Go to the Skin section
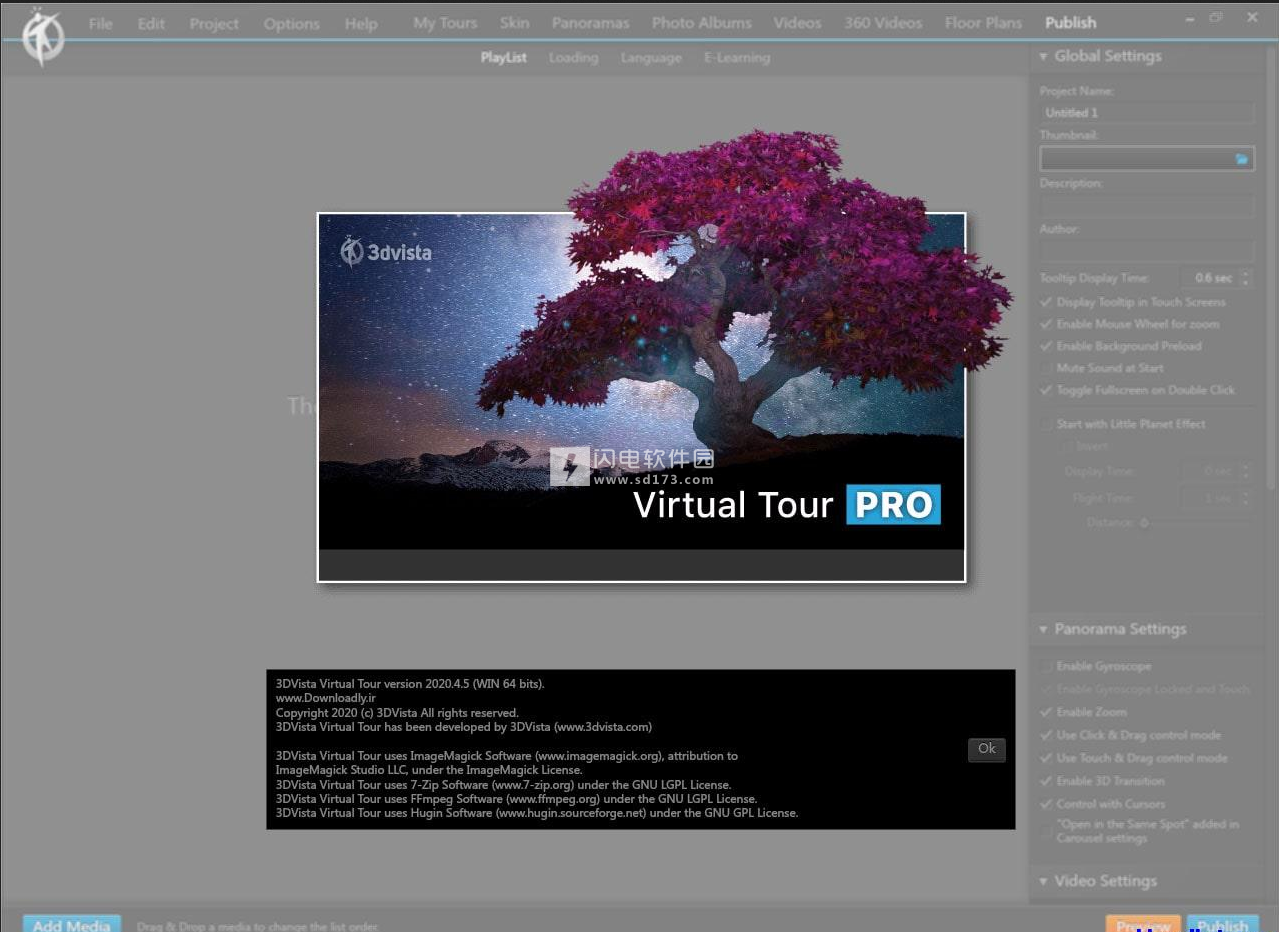Image resolution: width=1279 pixels, height=932 pixels. click(515, 22)
